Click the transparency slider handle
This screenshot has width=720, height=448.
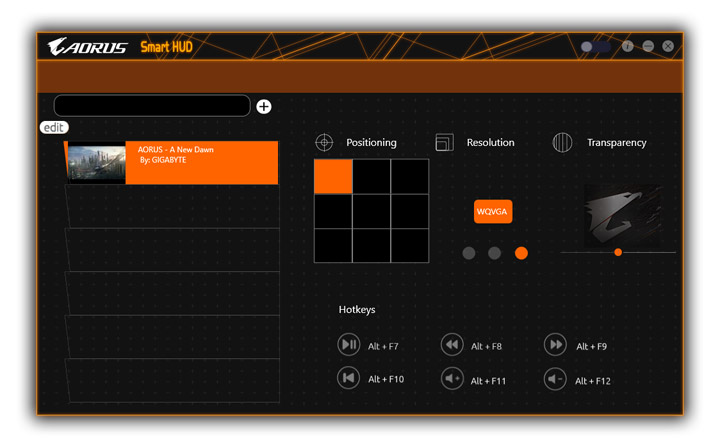tap(618, 252)
